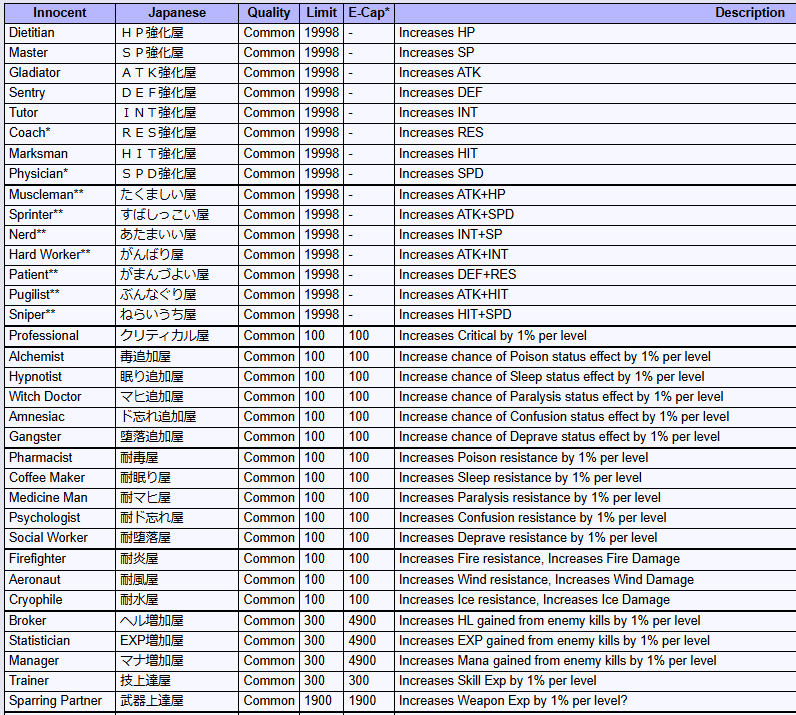Screen dimensions: 796x715
Task: Click the Coffee Maker cell
Action: tap(60, 478)
